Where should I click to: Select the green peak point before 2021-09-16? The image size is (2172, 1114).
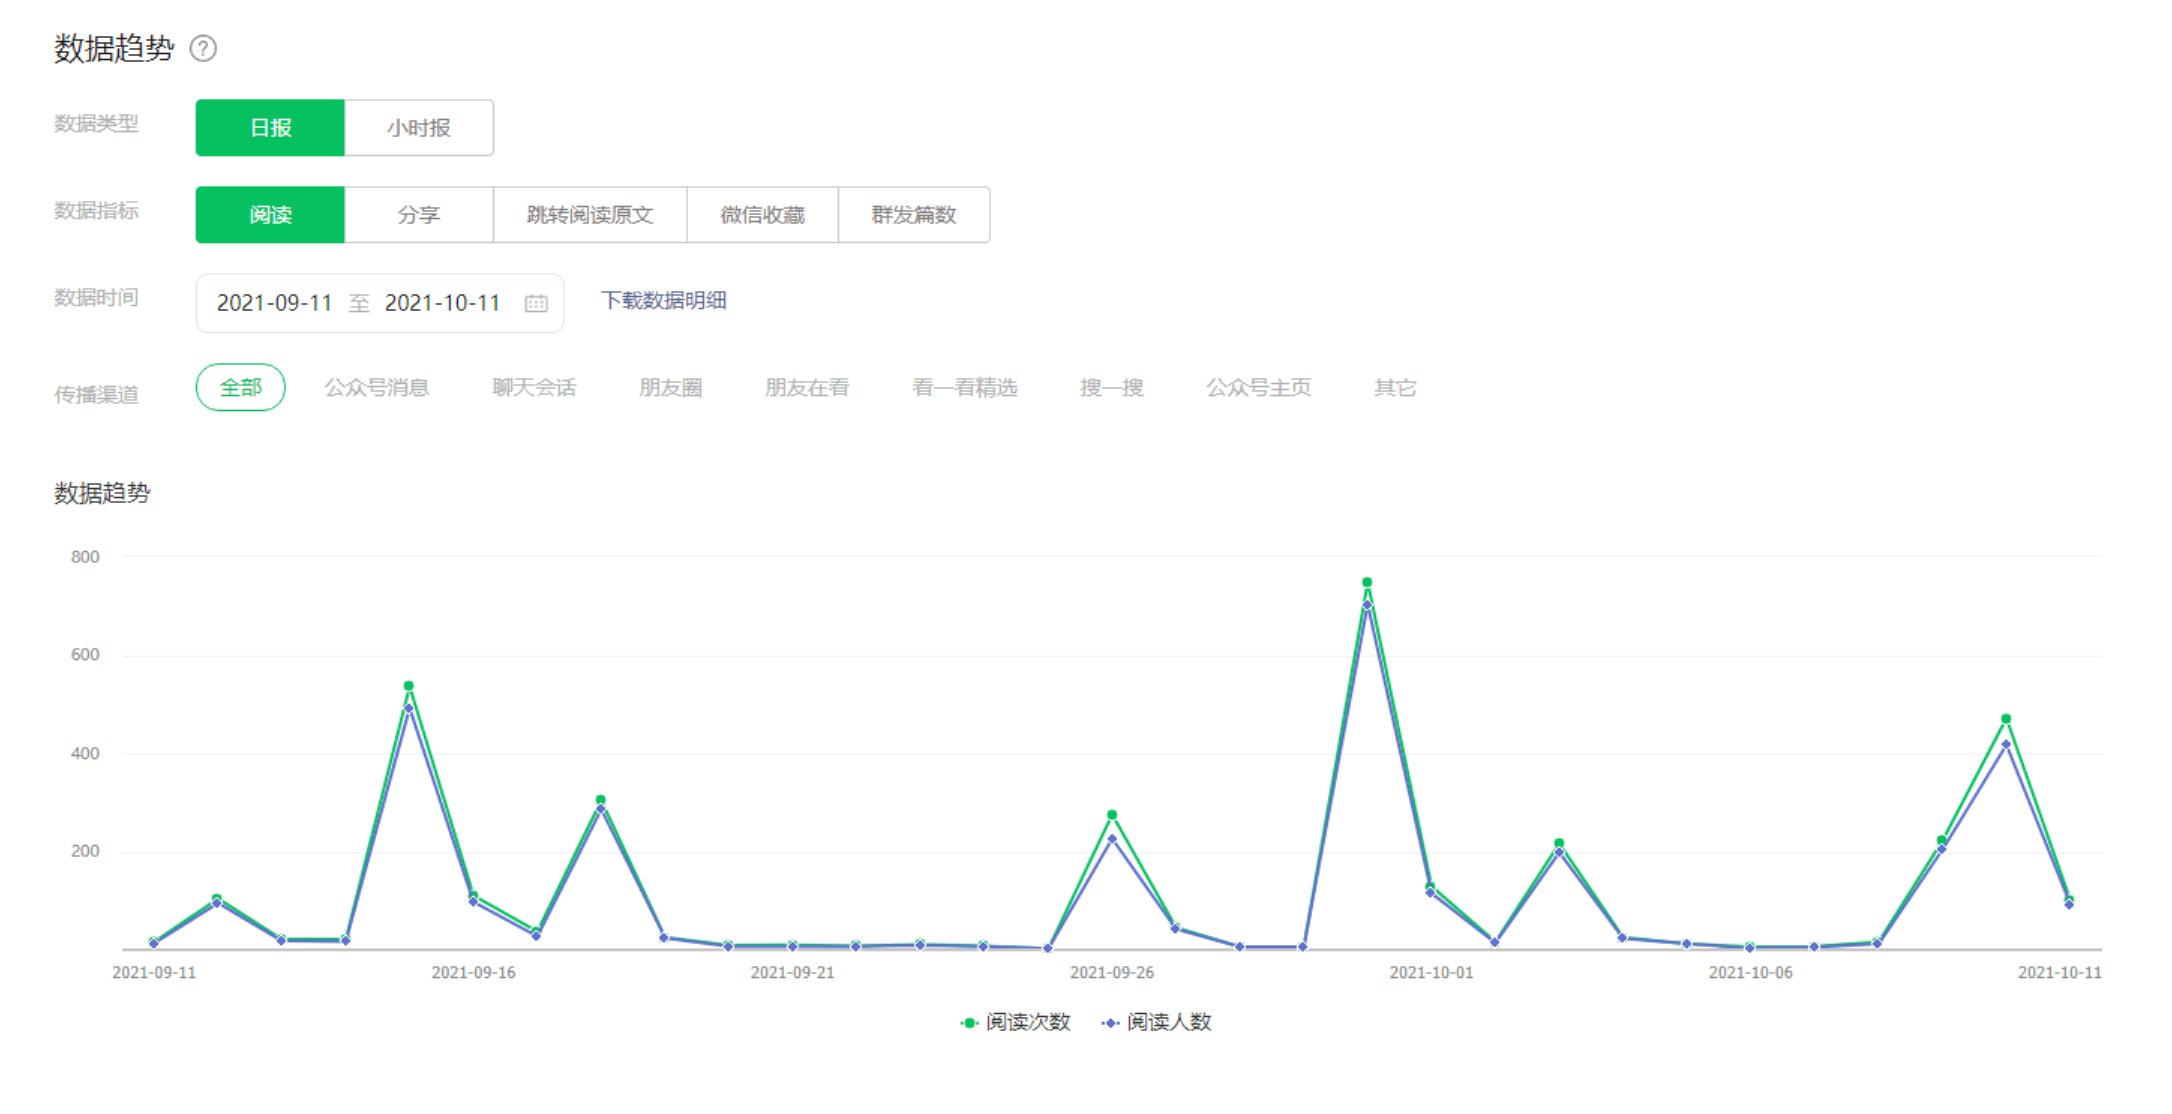[409, 686]
